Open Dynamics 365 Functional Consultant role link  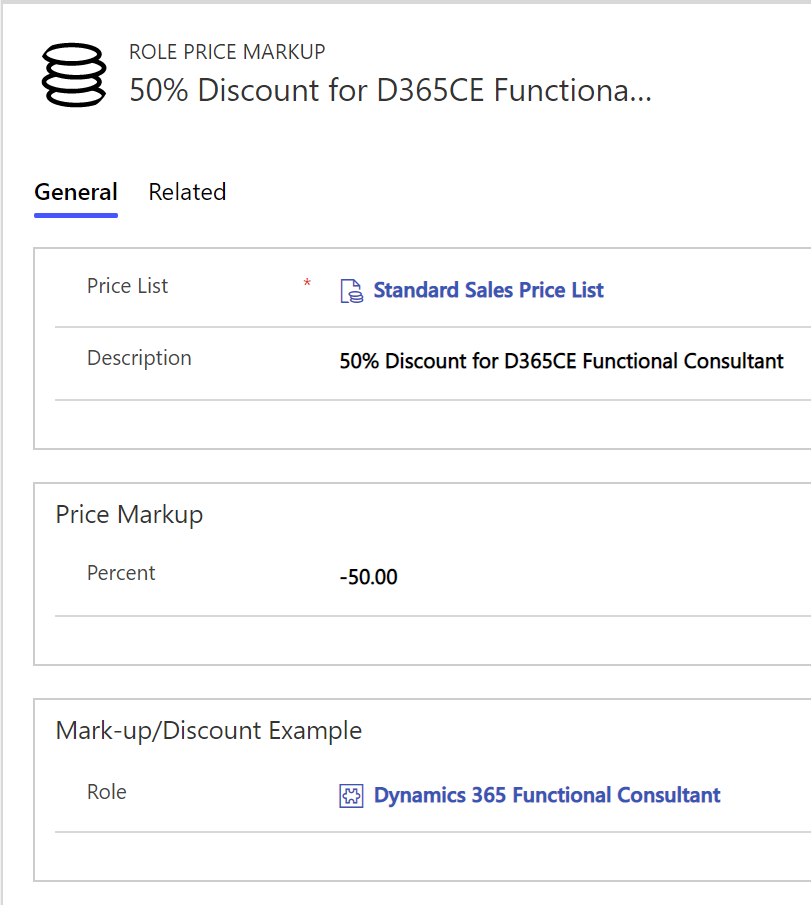pos(547,795)
